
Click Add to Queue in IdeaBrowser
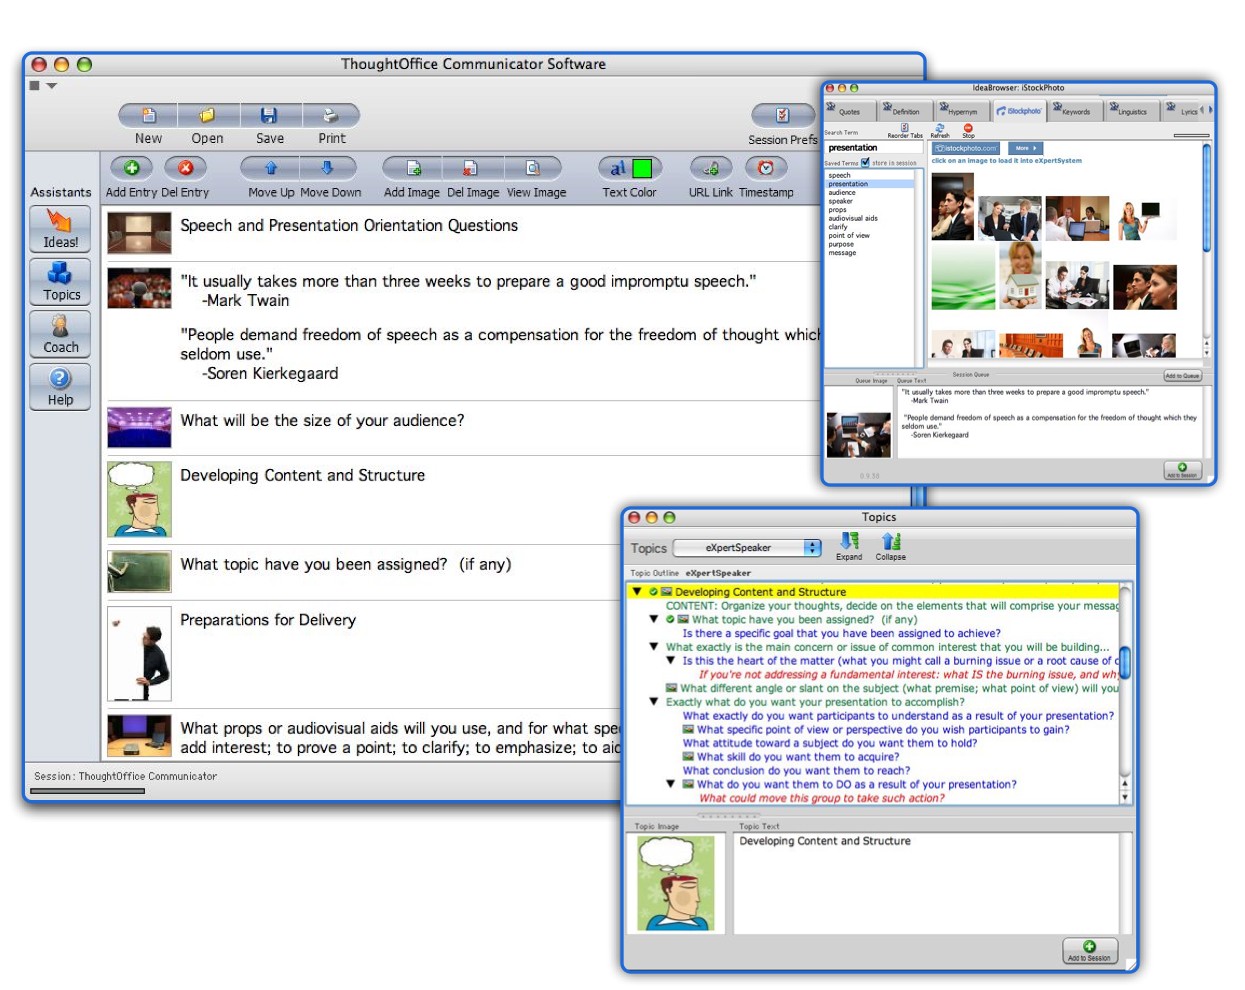point(1182,376)
